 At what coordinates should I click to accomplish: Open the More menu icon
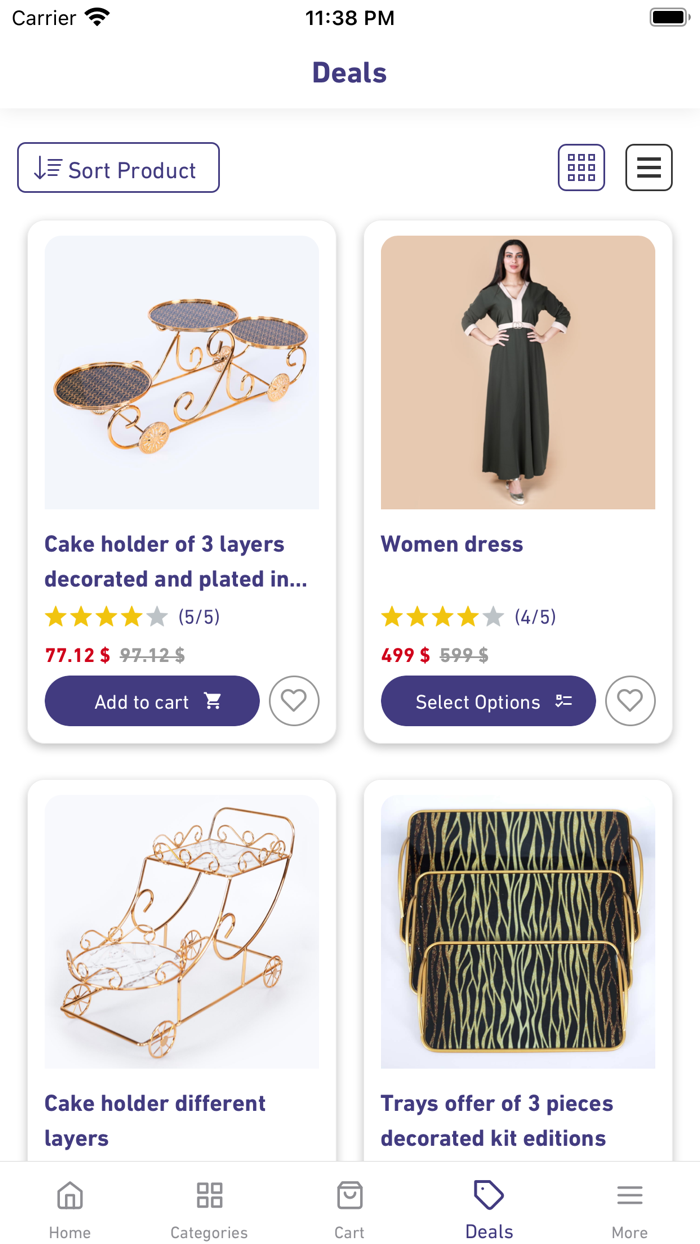pos(630,1194)
